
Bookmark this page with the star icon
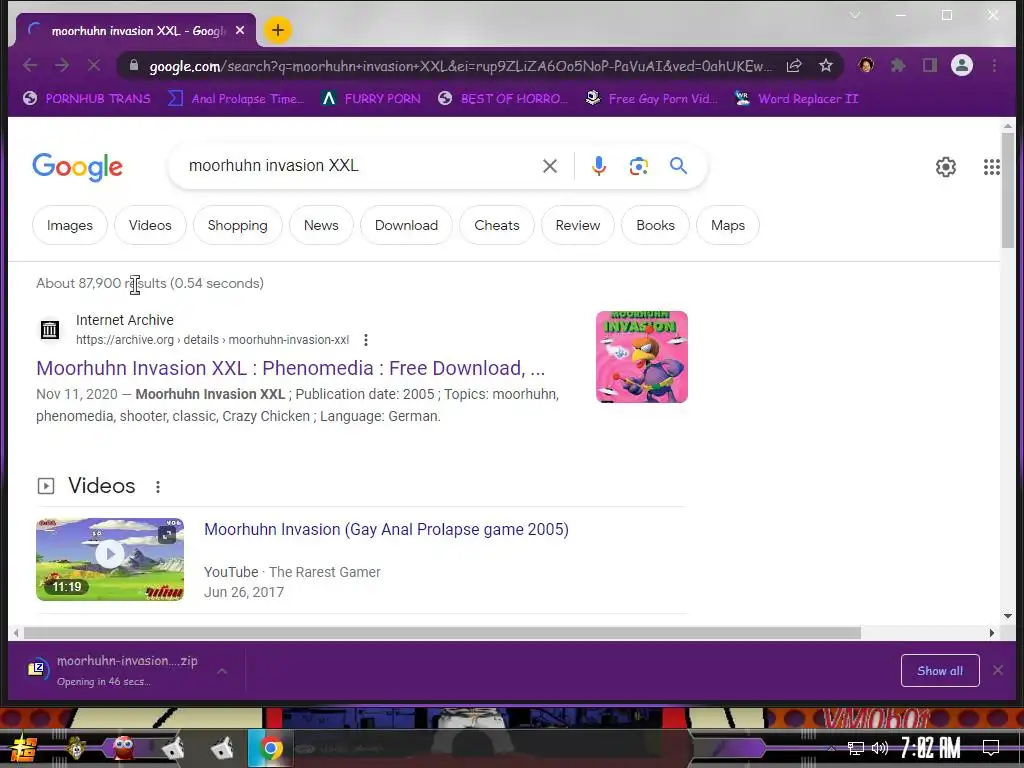[x=825, y=65]
